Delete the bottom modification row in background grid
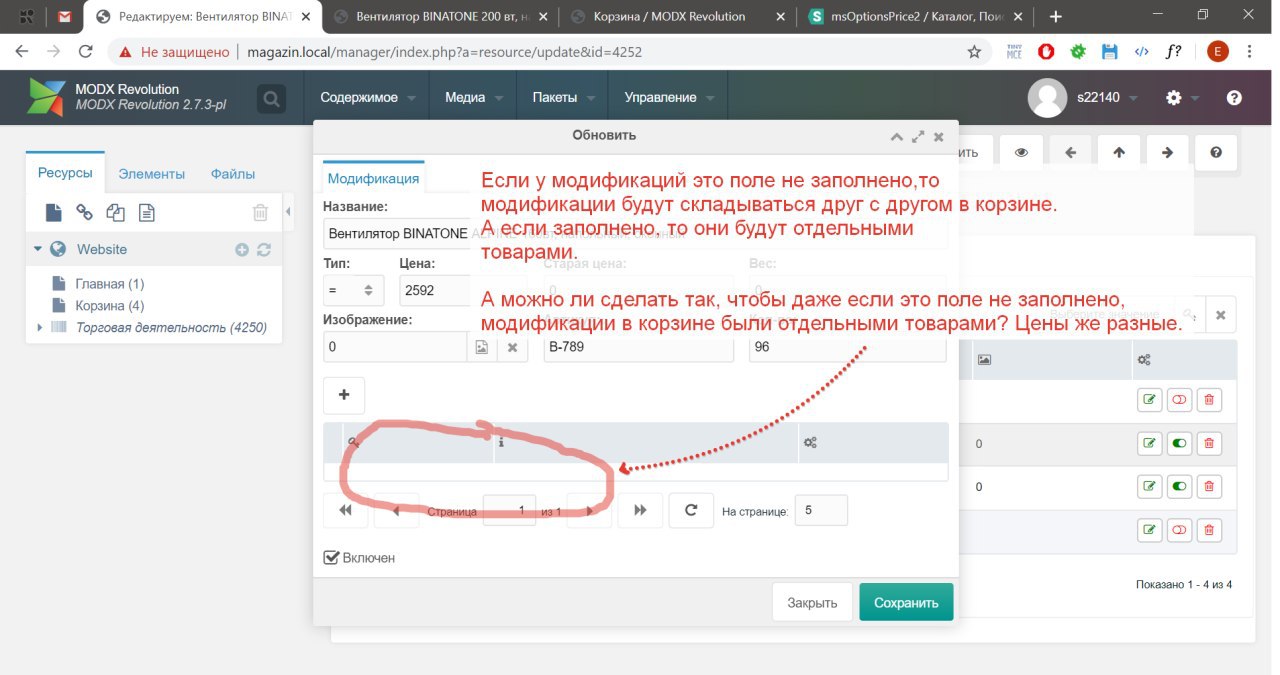This screenshot has height=675, width=1280. pos(1209,530)
